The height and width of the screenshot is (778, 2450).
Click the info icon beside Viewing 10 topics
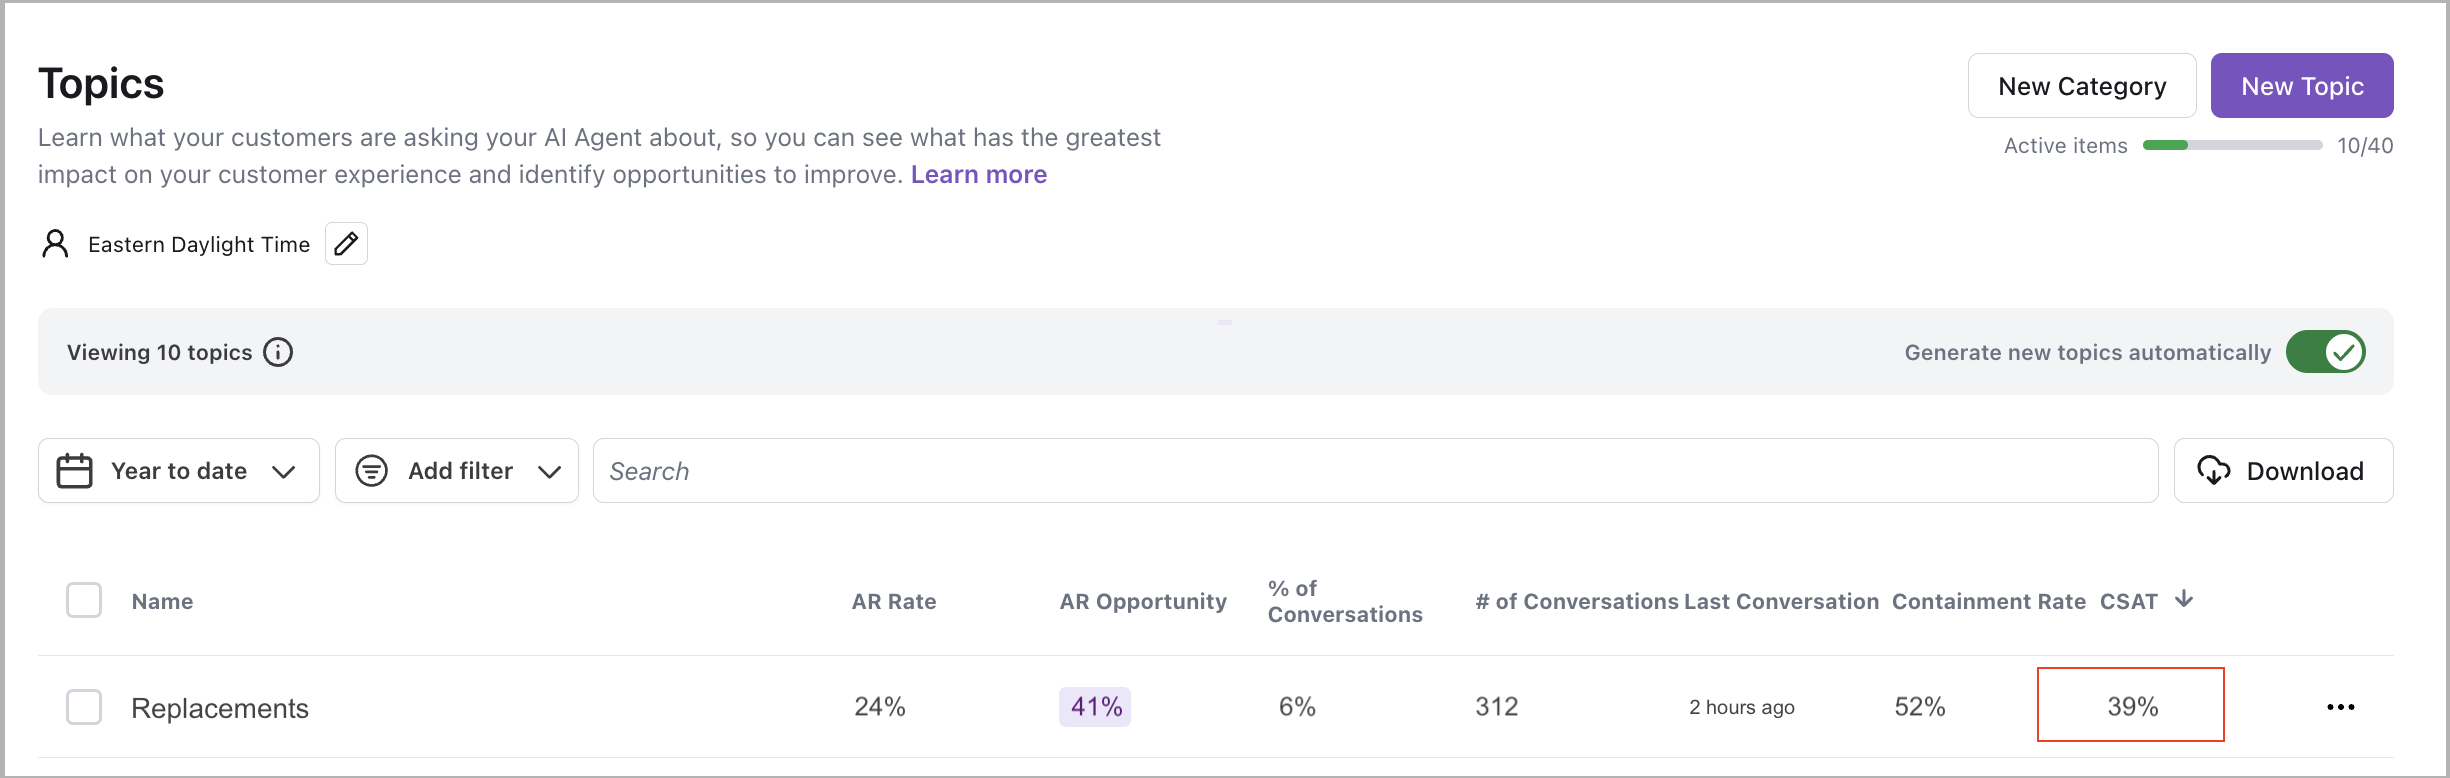[278, 352]
